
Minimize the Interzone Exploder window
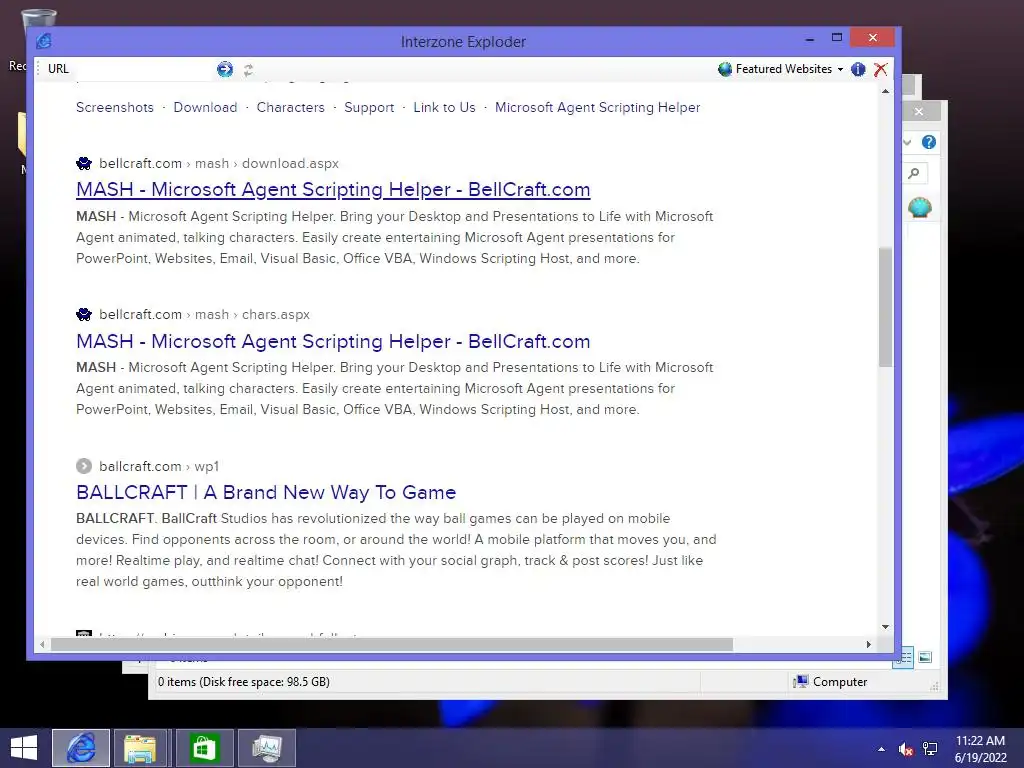tap(810, 39)
